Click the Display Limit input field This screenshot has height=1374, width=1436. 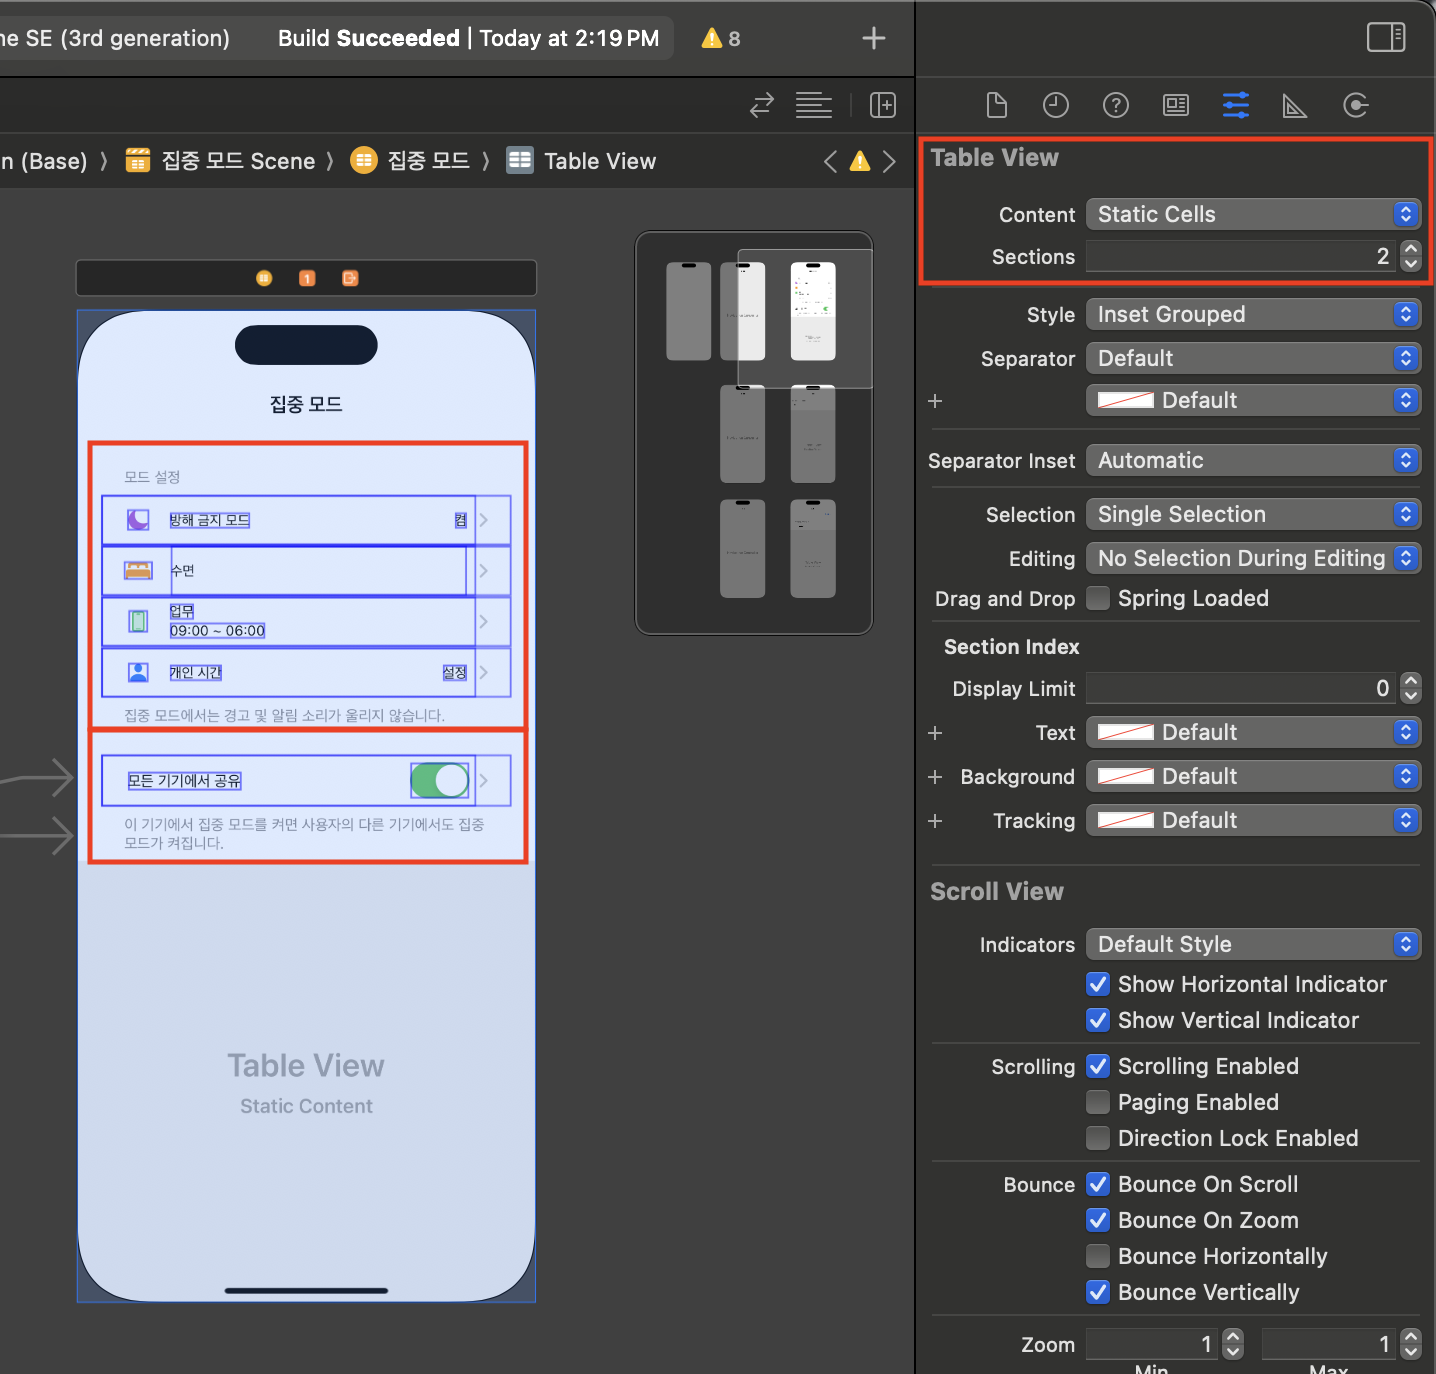pyautogui.click(x=1241, y=688)
